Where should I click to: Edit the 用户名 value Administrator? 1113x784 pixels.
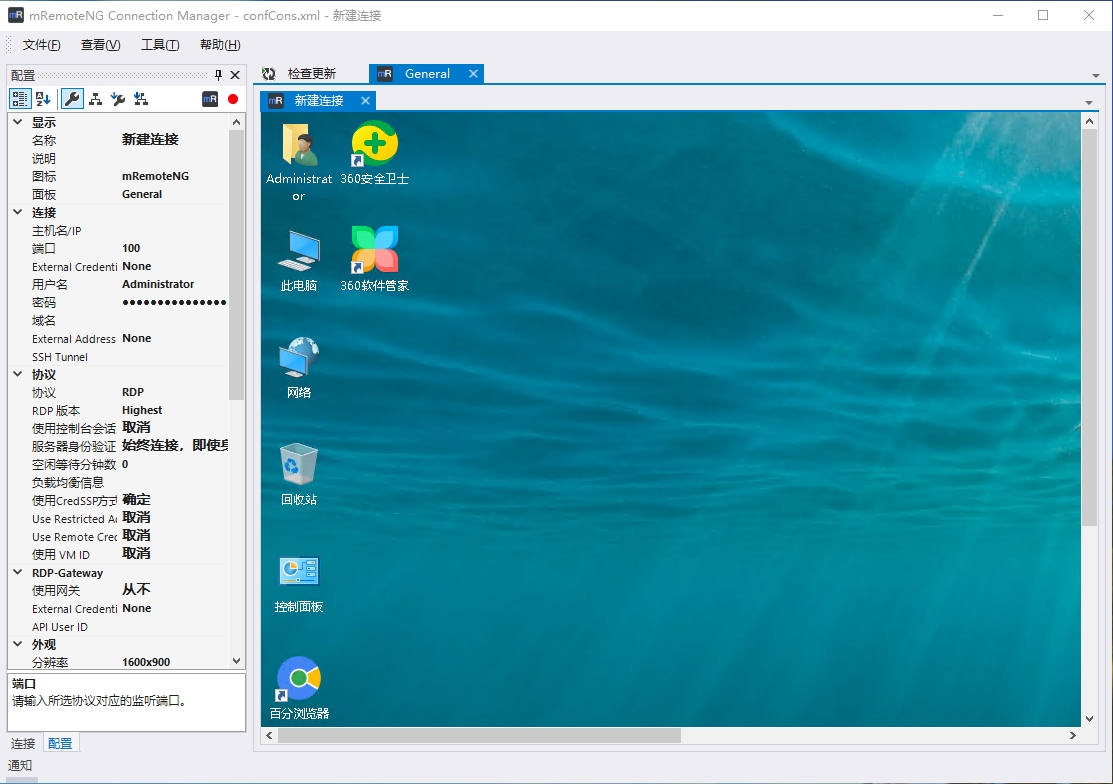coord(158,284)
